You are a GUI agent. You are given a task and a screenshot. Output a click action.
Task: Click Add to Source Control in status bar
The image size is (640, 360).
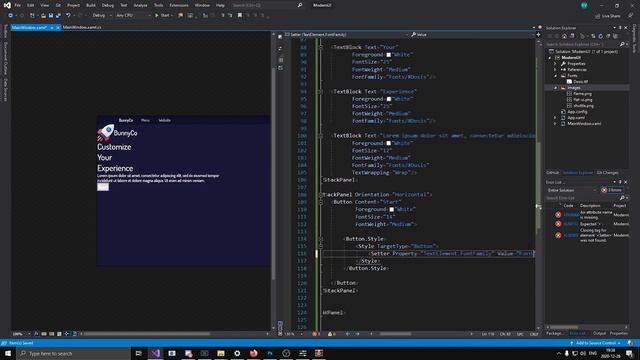click(x=596, y=343)
